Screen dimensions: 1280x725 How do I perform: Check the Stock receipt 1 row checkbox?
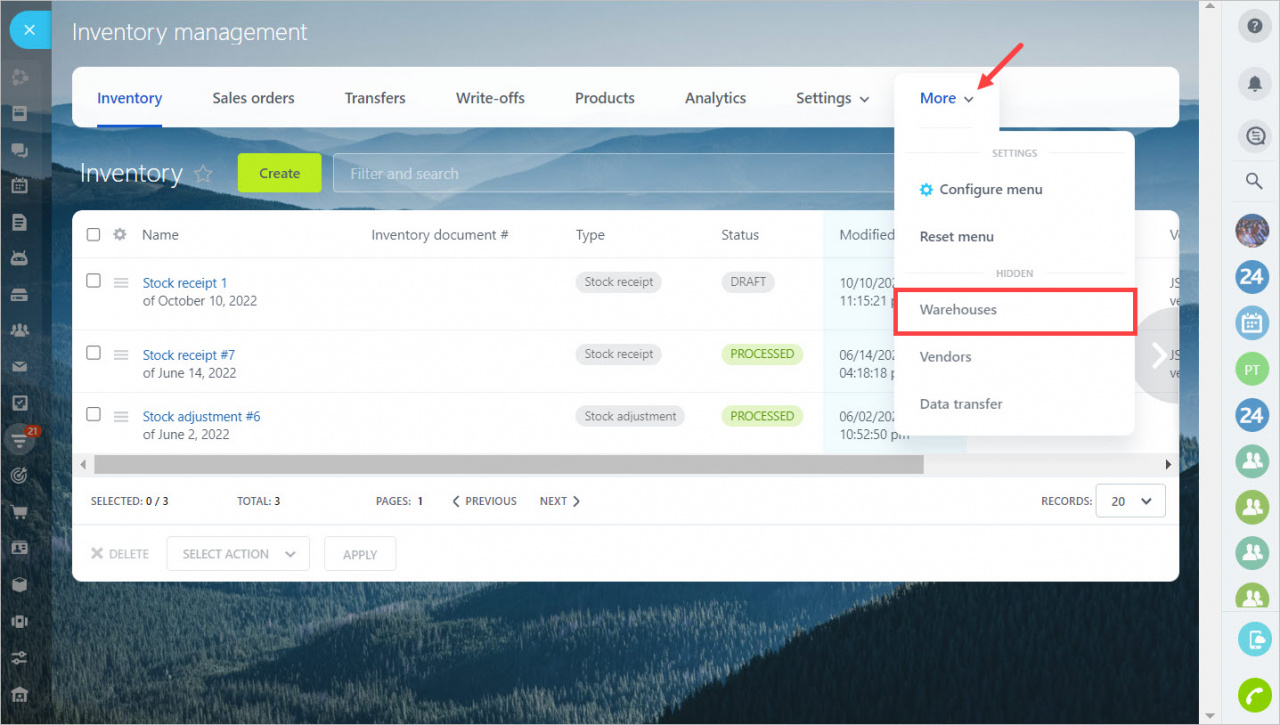pyautogui.click(x=93, y=281)
